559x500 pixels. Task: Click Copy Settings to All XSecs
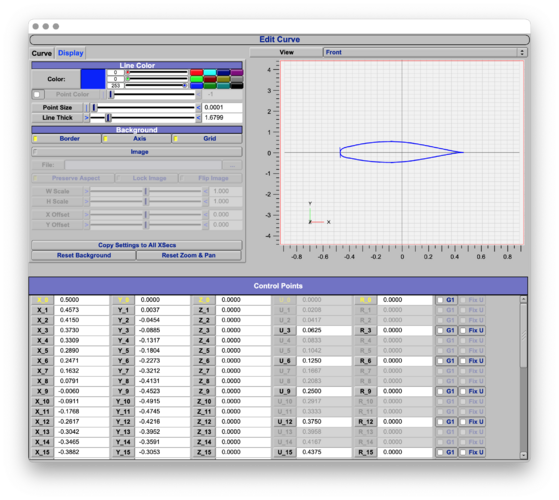pyautogui.click(x=137, y=245)
